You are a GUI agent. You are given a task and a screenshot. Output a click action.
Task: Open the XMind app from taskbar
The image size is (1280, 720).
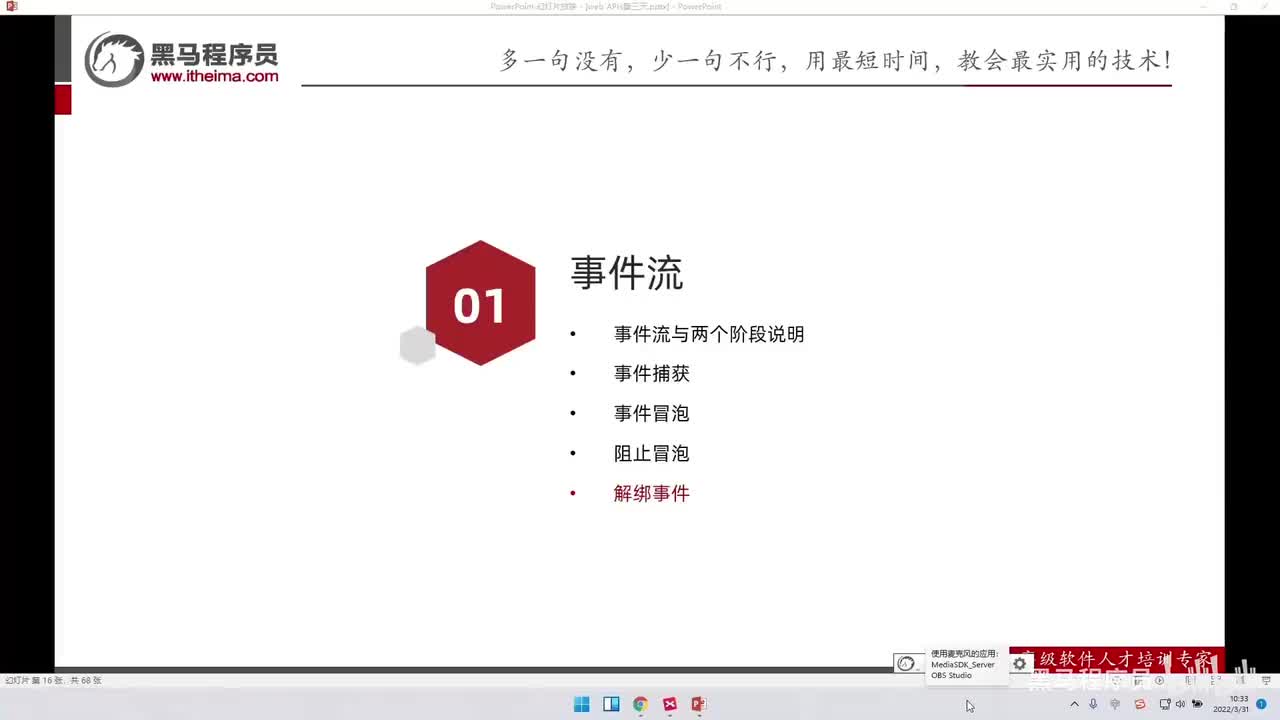670,704
